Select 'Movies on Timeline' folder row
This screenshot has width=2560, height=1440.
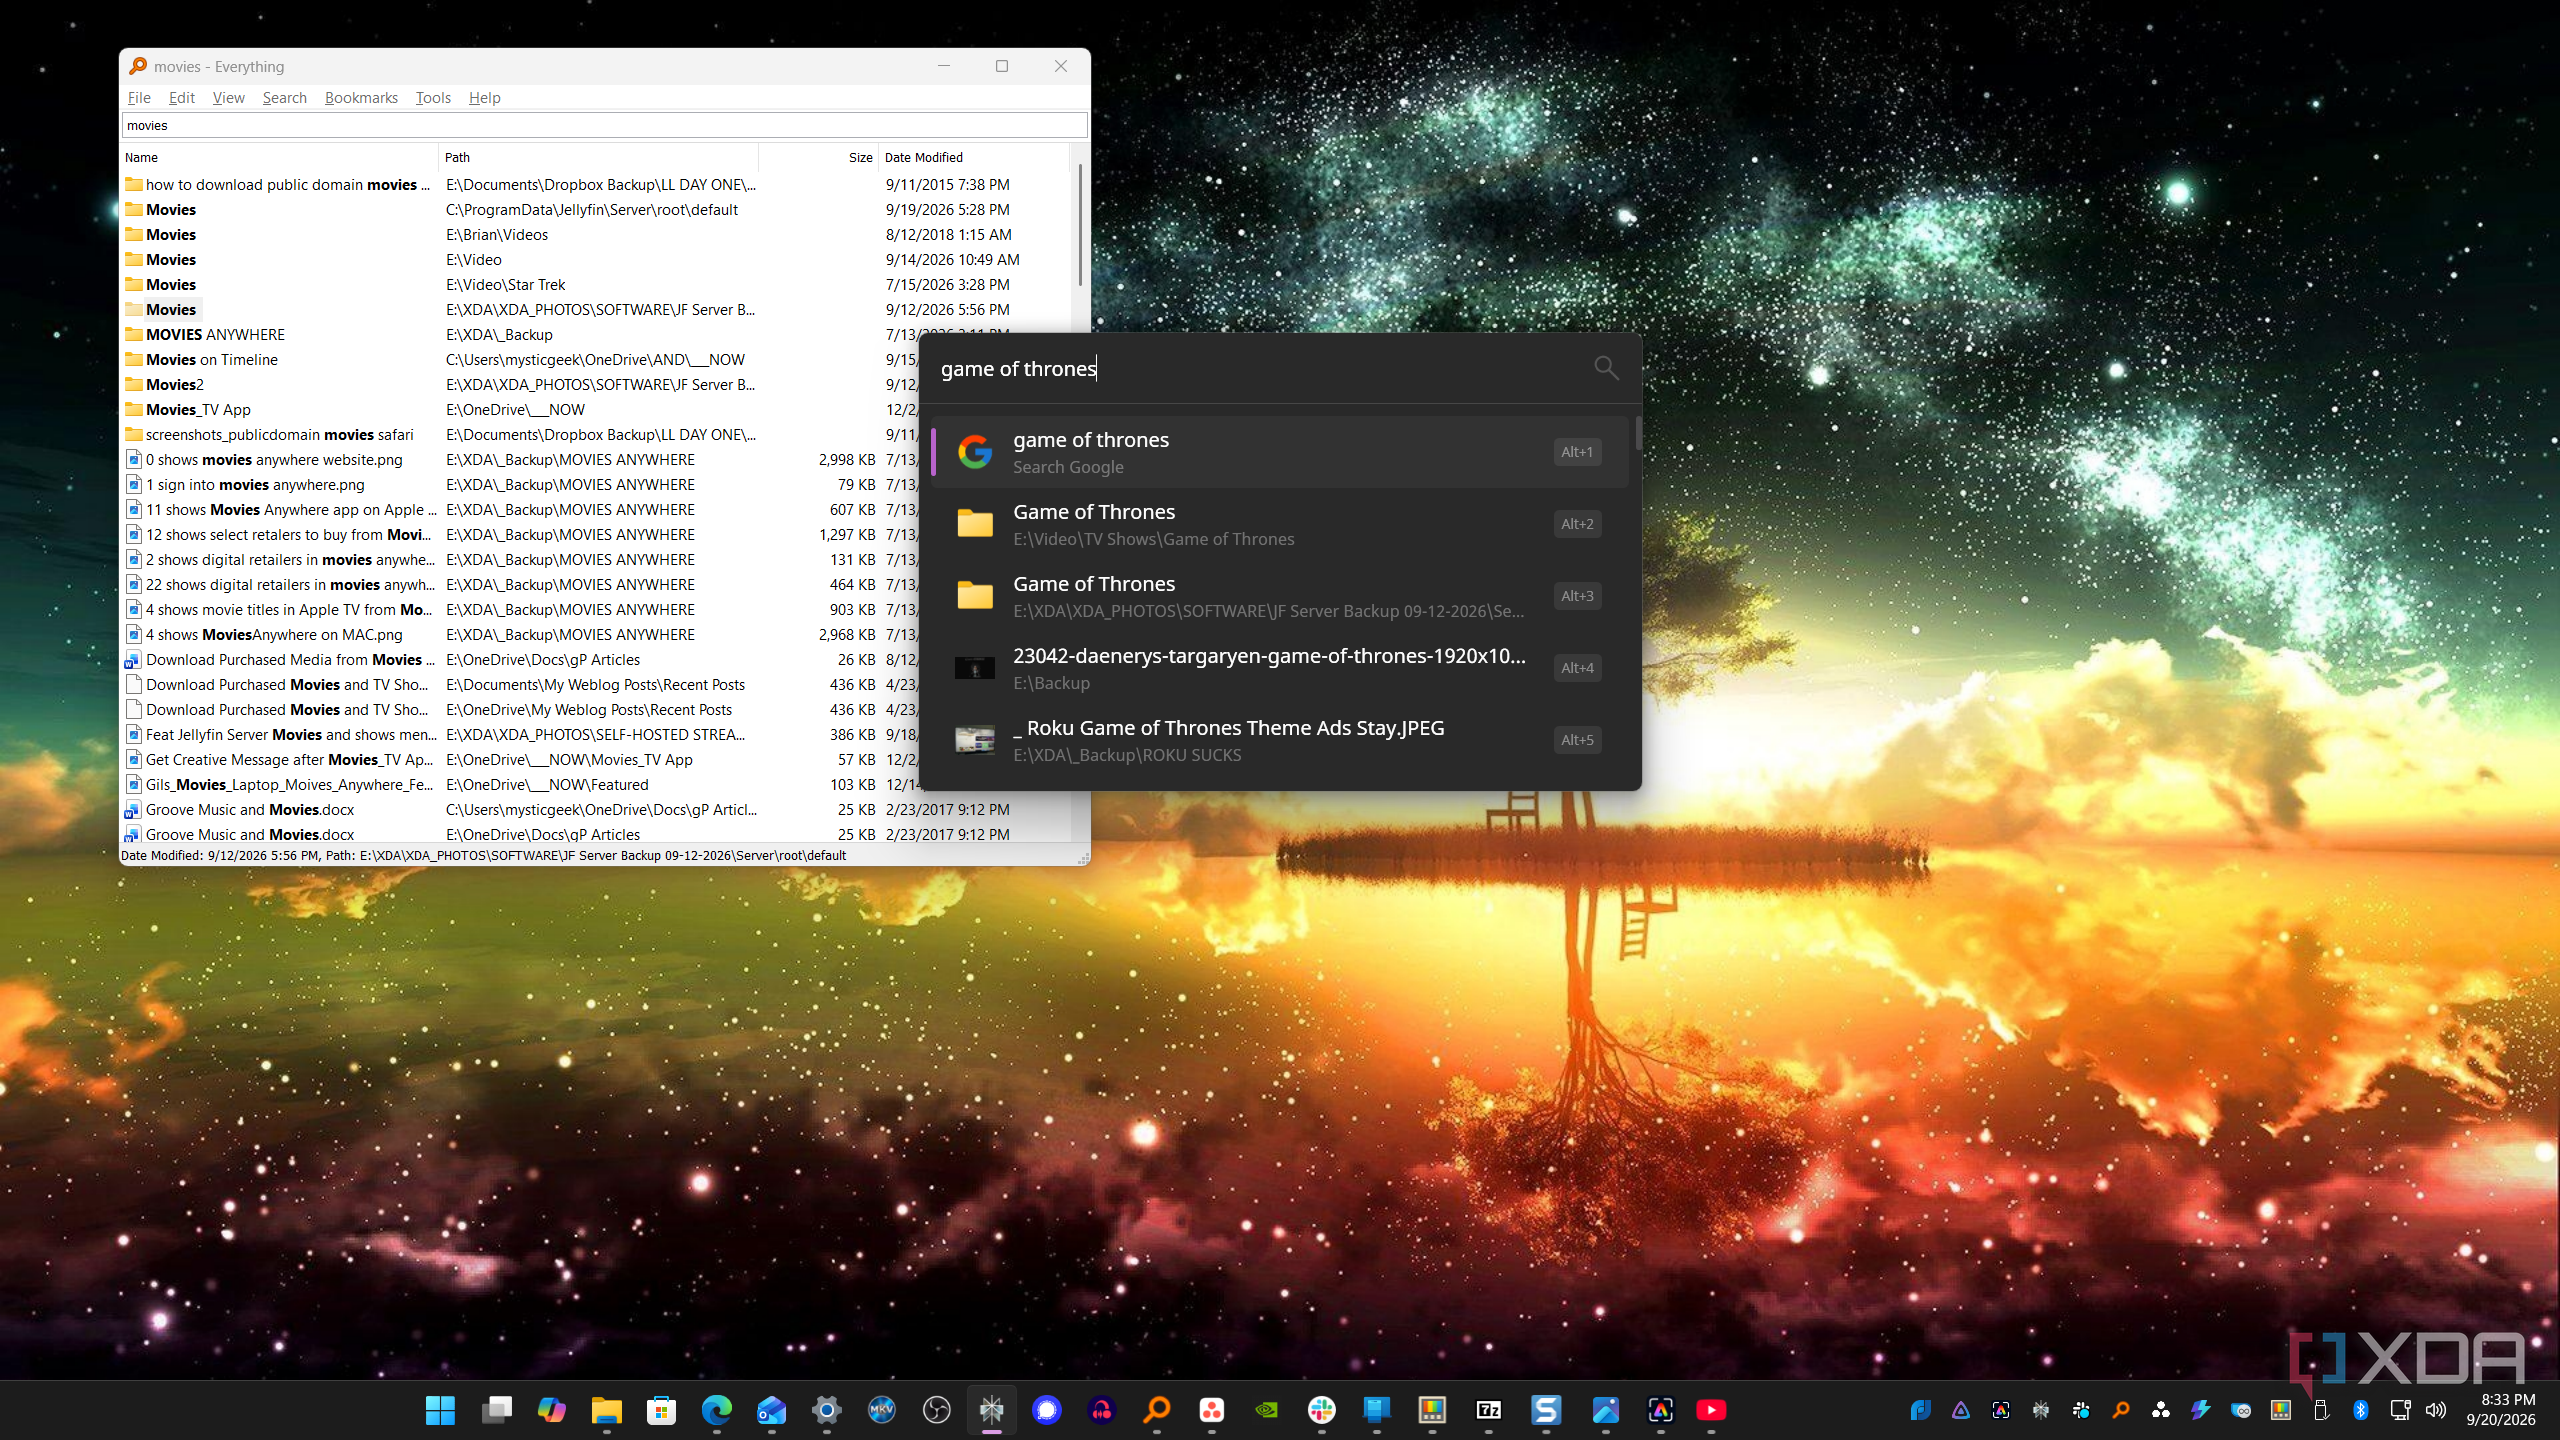point(520,359)
